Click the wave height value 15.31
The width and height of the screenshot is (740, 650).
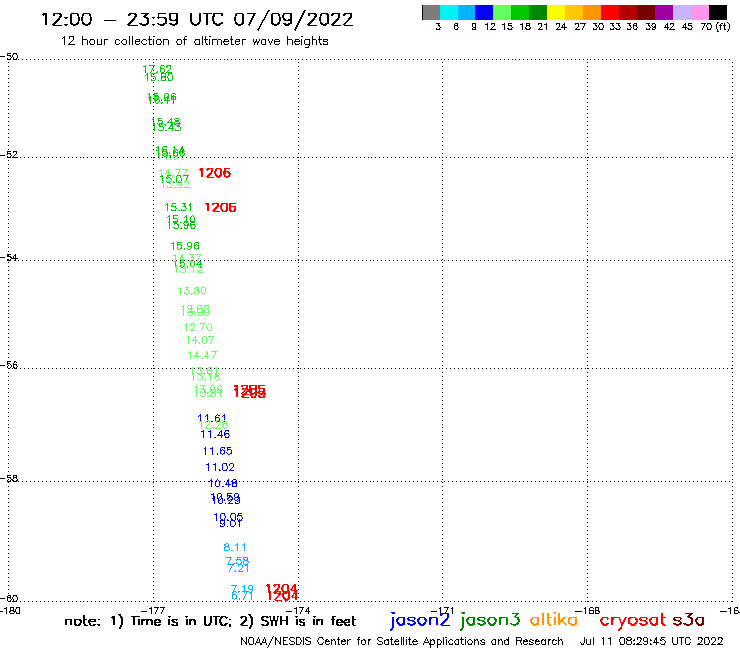[x=178, y=207]
